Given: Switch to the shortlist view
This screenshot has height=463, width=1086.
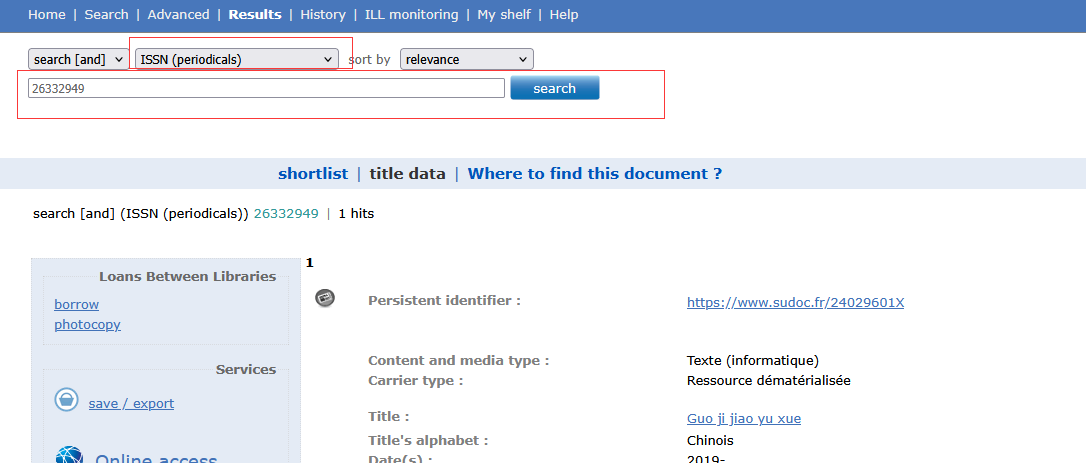Looking at the screenshot, I should click(313, 174).
